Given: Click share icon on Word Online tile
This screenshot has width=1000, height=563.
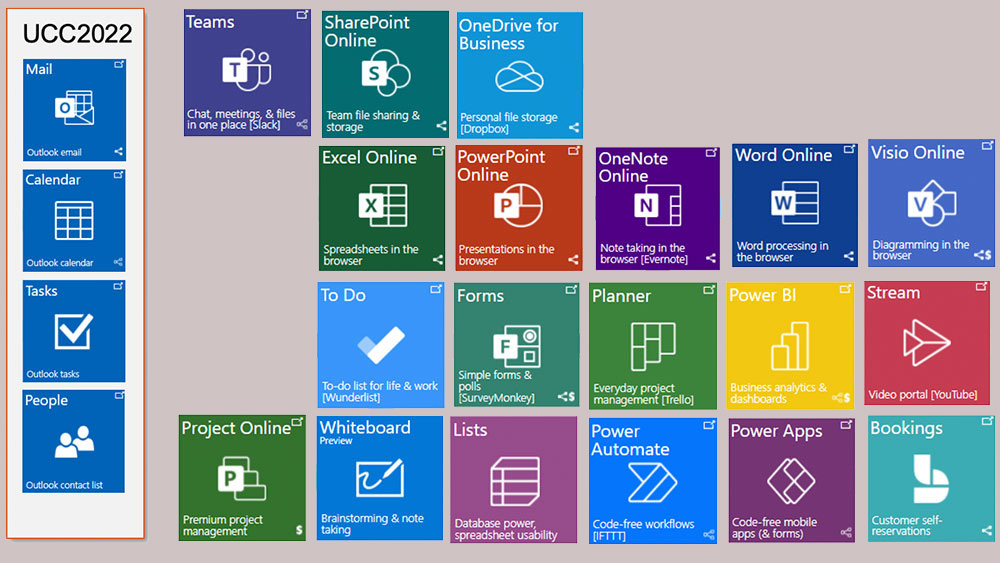Looking at the screenshot, I should click(x=849, y=256).
